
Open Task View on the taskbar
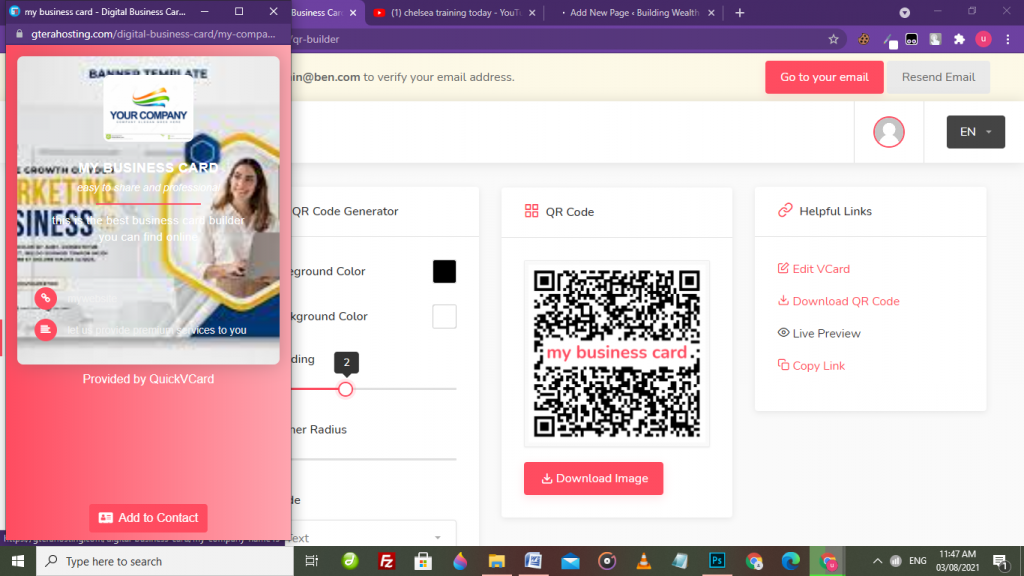(x=312, y=561)
